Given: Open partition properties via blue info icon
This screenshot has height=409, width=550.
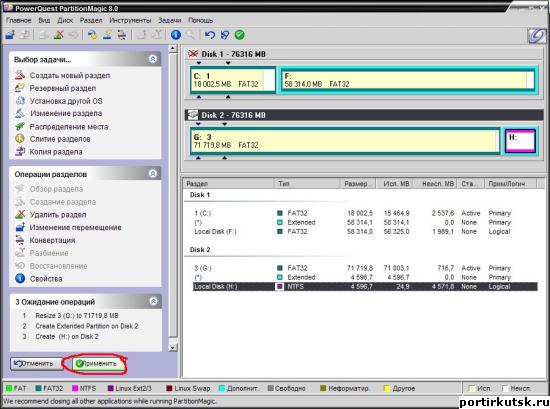Looking at the screenshot, I should (176, 35).
